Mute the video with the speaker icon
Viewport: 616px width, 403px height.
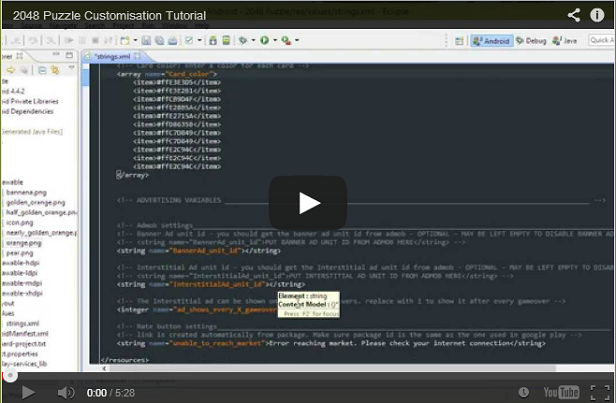coord(66,392)
